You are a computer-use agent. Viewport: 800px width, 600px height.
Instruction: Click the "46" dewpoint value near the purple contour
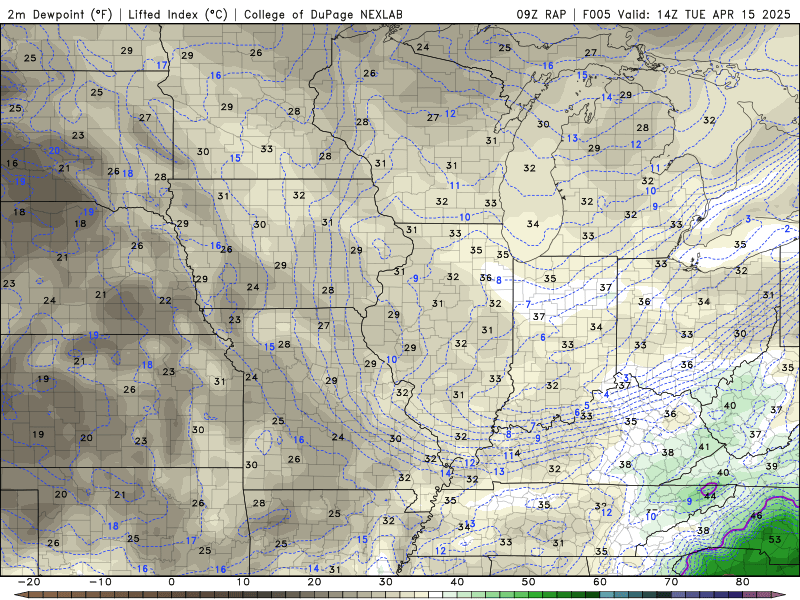[756, 516]
